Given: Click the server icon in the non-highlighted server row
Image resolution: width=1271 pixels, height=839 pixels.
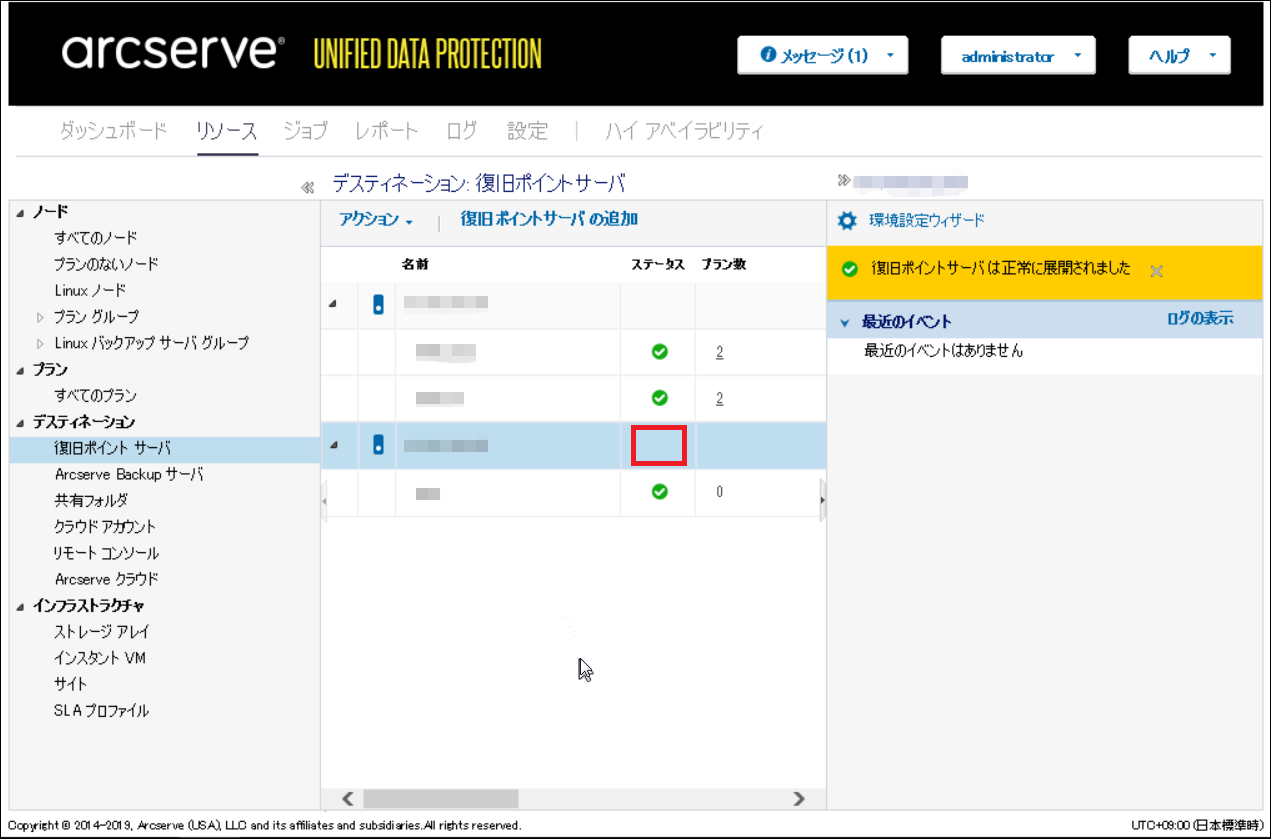Looking at the screenshot, I should click(378, 305).
